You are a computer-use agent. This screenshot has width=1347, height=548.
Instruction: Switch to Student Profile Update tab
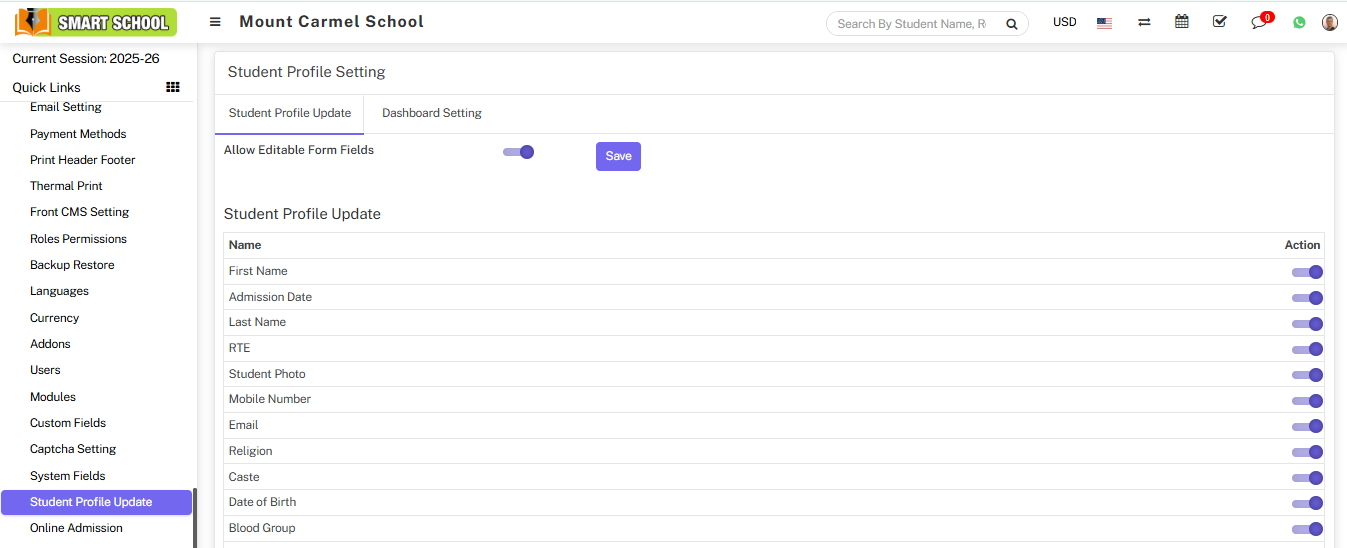tap(289, 113)
